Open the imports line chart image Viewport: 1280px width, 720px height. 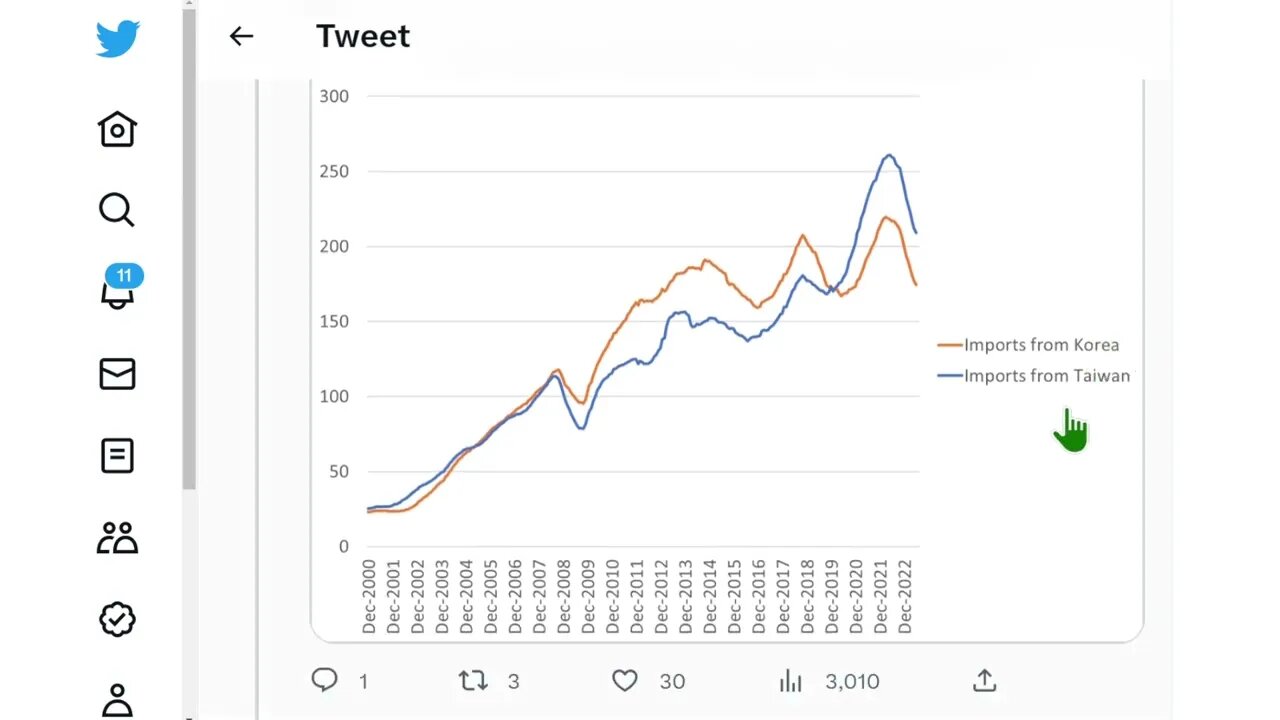pyautogui.click(x=640, y=350)
